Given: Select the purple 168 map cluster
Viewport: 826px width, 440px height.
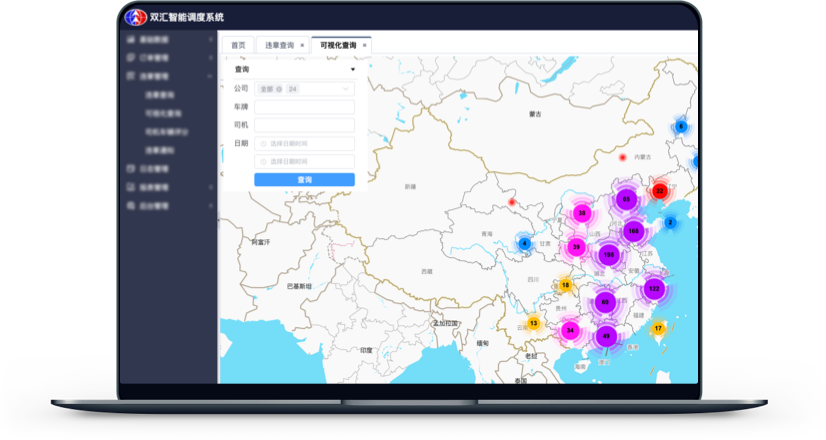Looking at the screenshot, I should click(x=632, y=230).
